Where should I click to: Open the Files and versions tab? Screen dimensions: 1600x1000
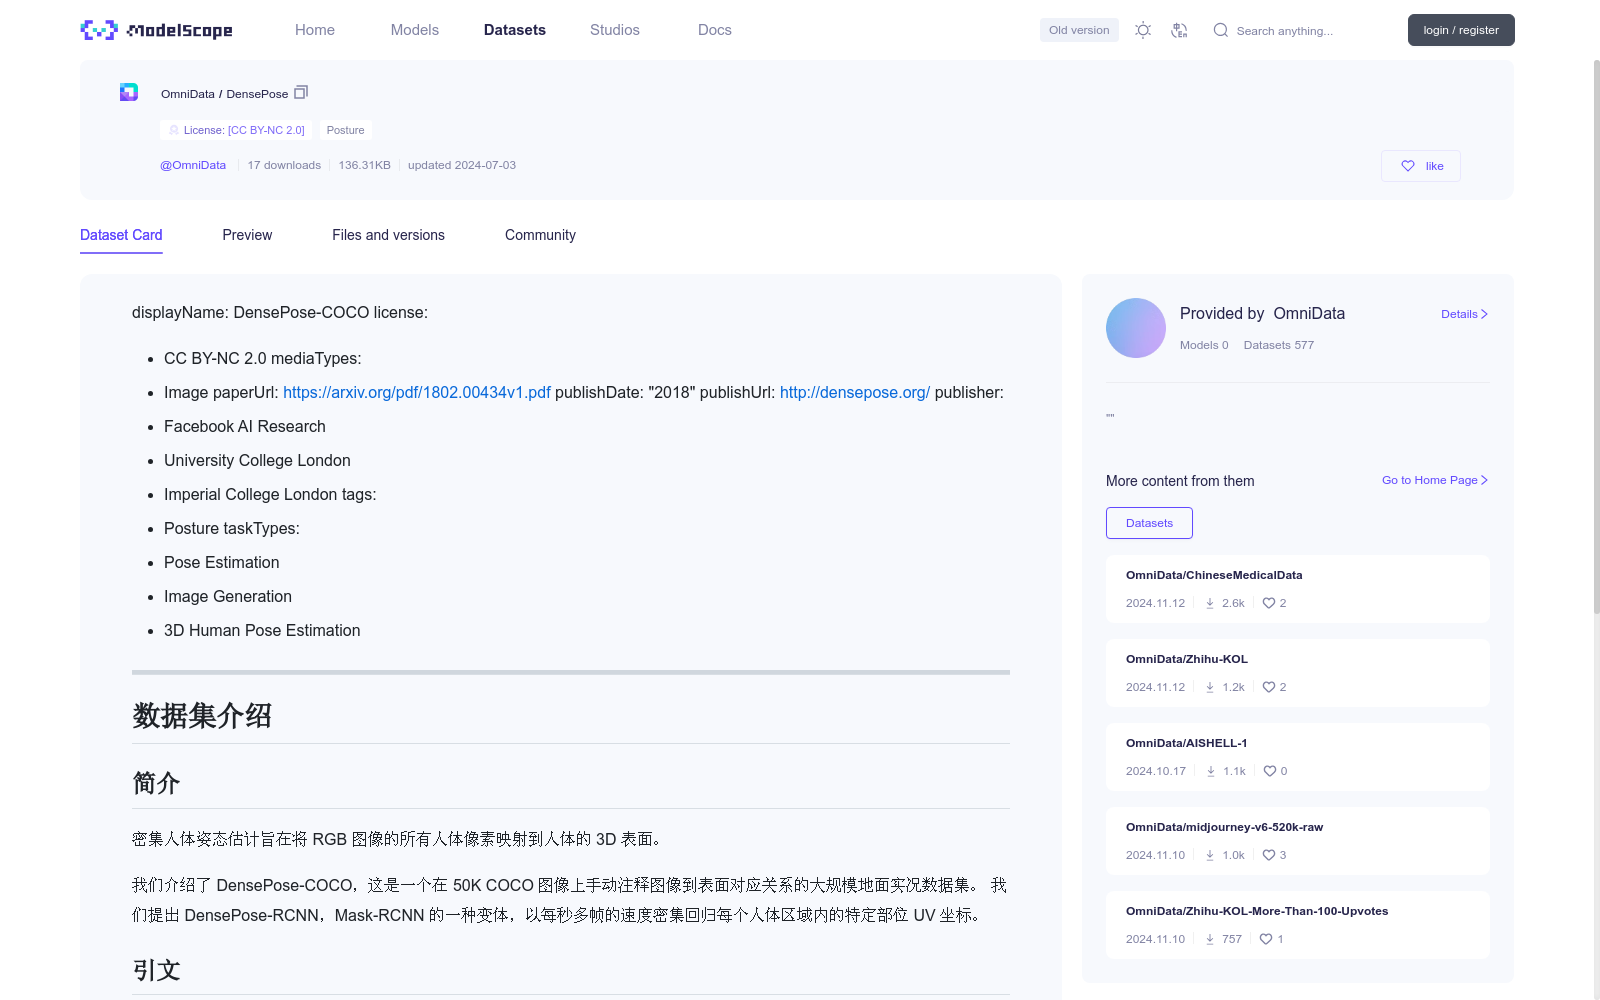[388, 235]
